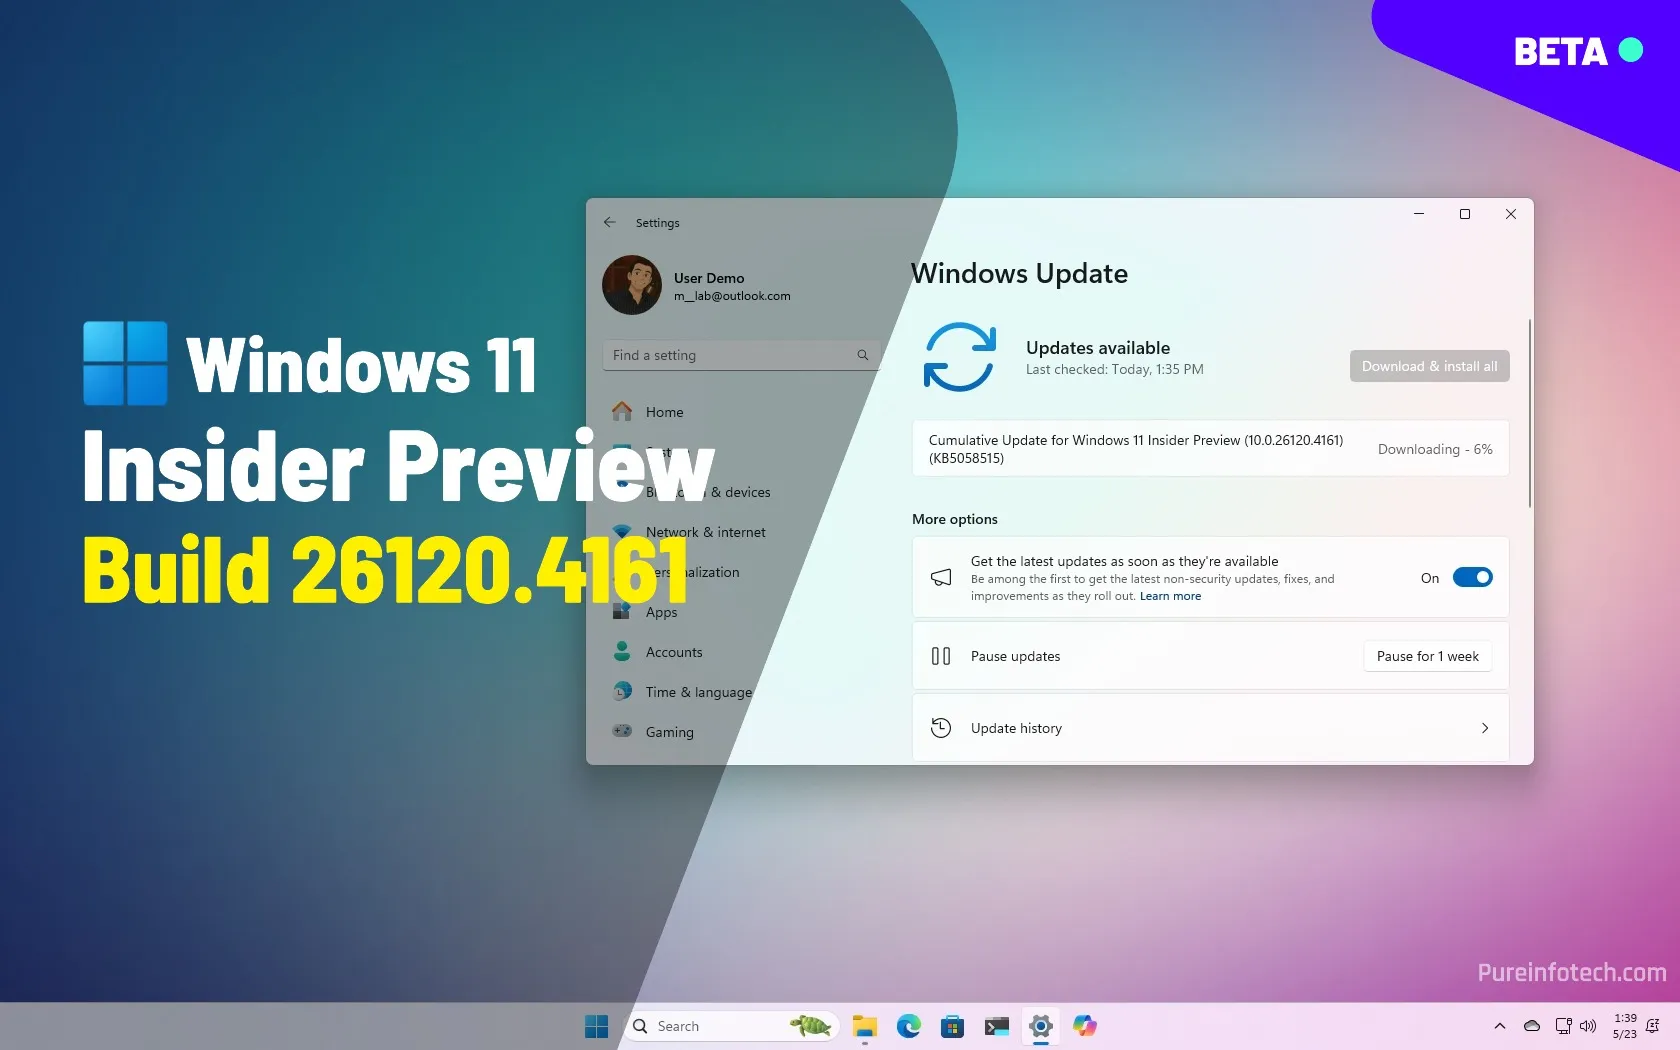Click the Accounts person icon
Image resolution: width=1680 pixels, height=1050 pixels.
click(x=622, y=651)
